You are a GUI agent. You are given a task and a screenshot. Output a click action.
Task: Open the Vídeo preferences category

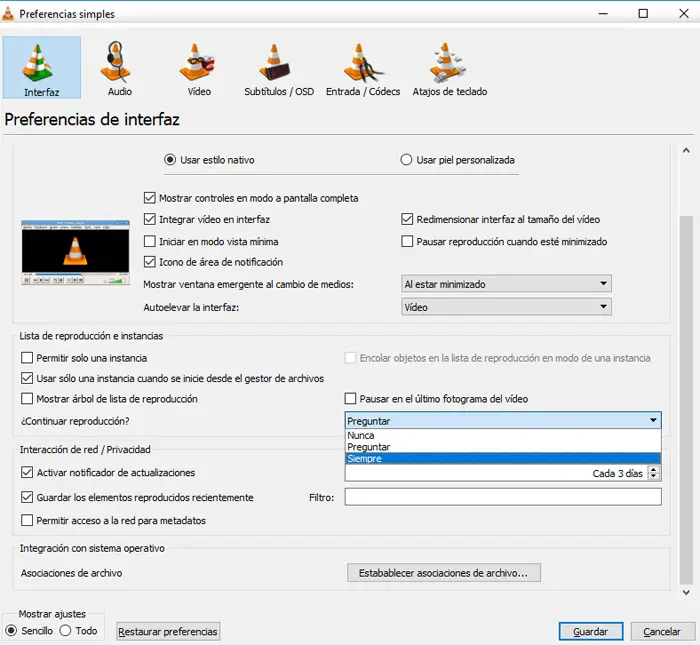point(199,67)
